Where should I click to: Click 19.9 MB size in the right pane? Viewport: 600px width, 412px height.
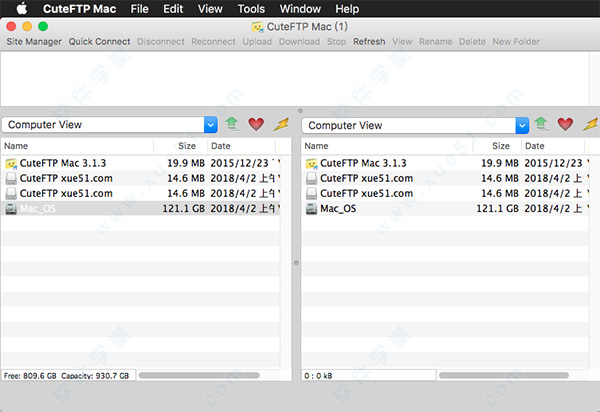point(500,163)
